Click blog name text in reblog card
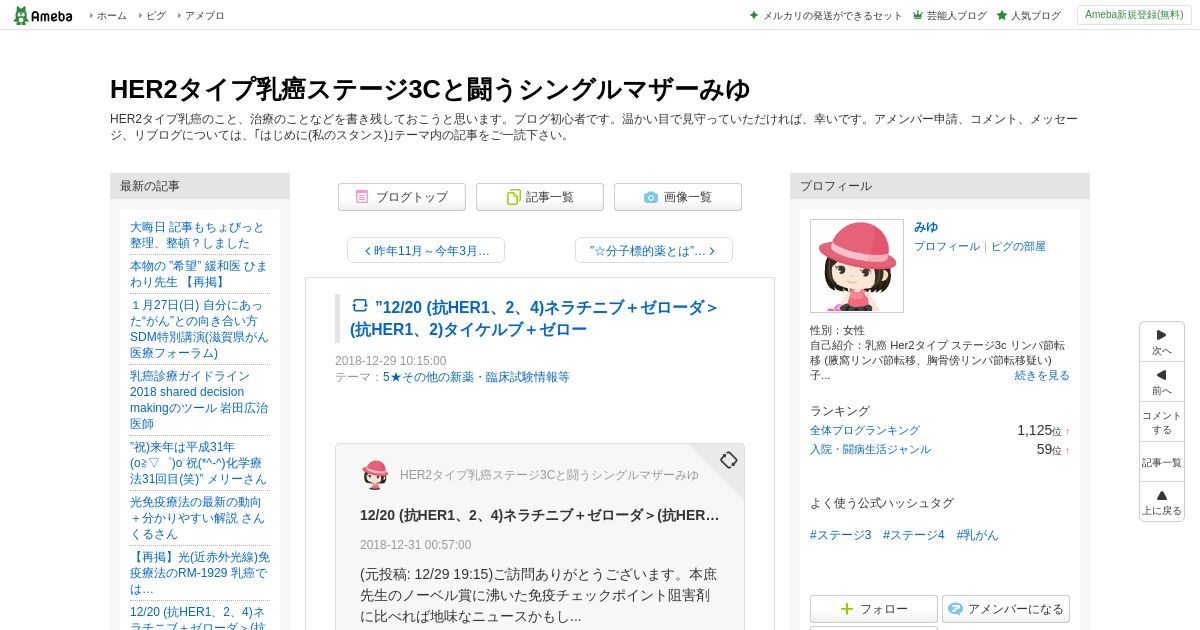 (x=549, y=475)
